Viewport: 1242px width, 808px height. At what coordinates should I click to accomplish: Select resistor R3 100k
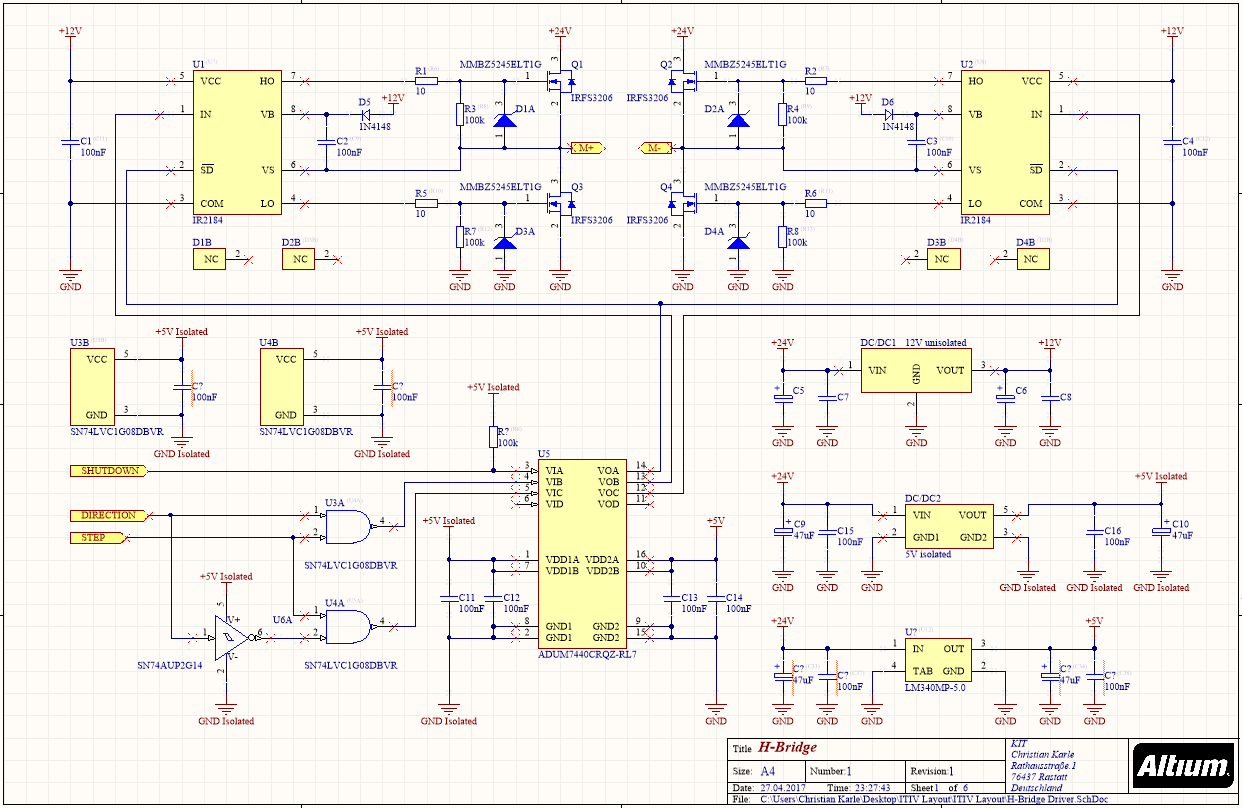(460, 114)
